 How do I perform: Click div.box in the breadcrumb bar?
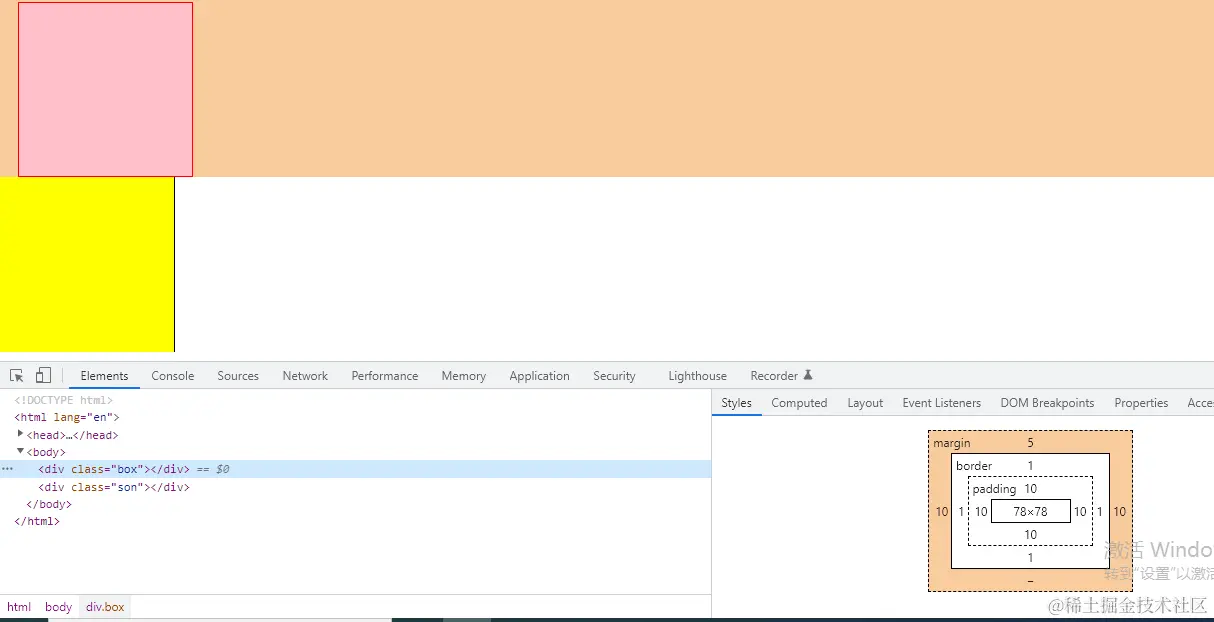(105, 607)
